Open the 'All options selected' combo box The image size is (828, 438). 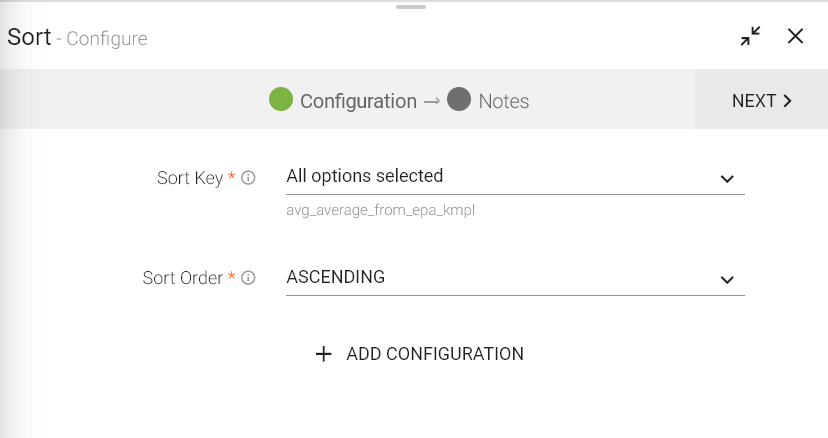(x=500, y=177)
